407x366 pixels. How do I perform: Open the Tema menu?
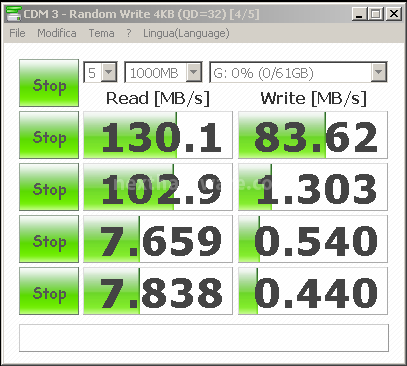(x=101, y=33)
